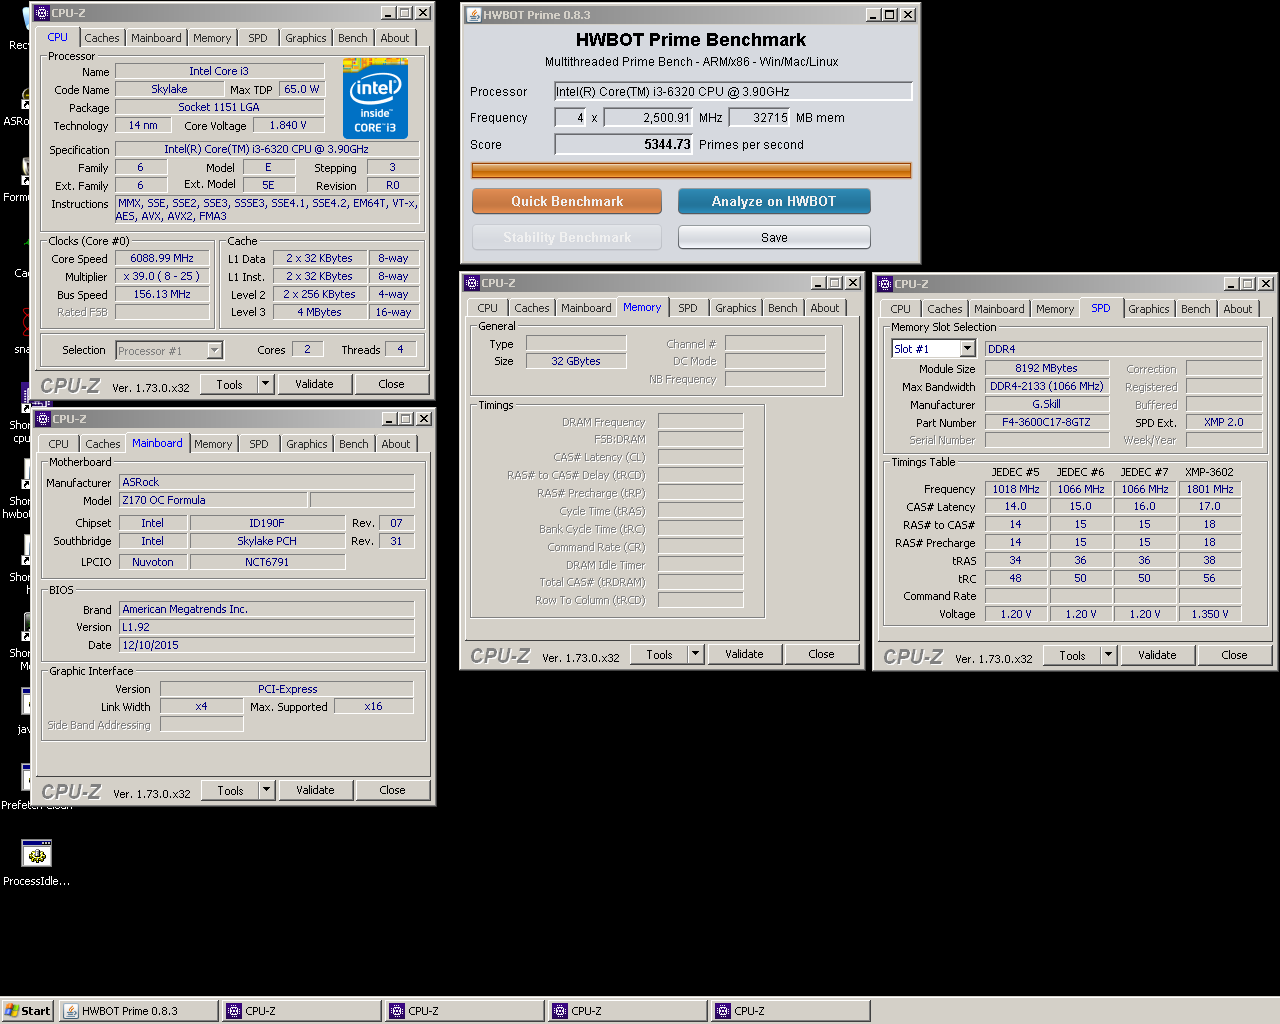Viewport: 1280px width, 1024px height.
Task: Click the orange benchmark progress bar
Action: [691, 170]
